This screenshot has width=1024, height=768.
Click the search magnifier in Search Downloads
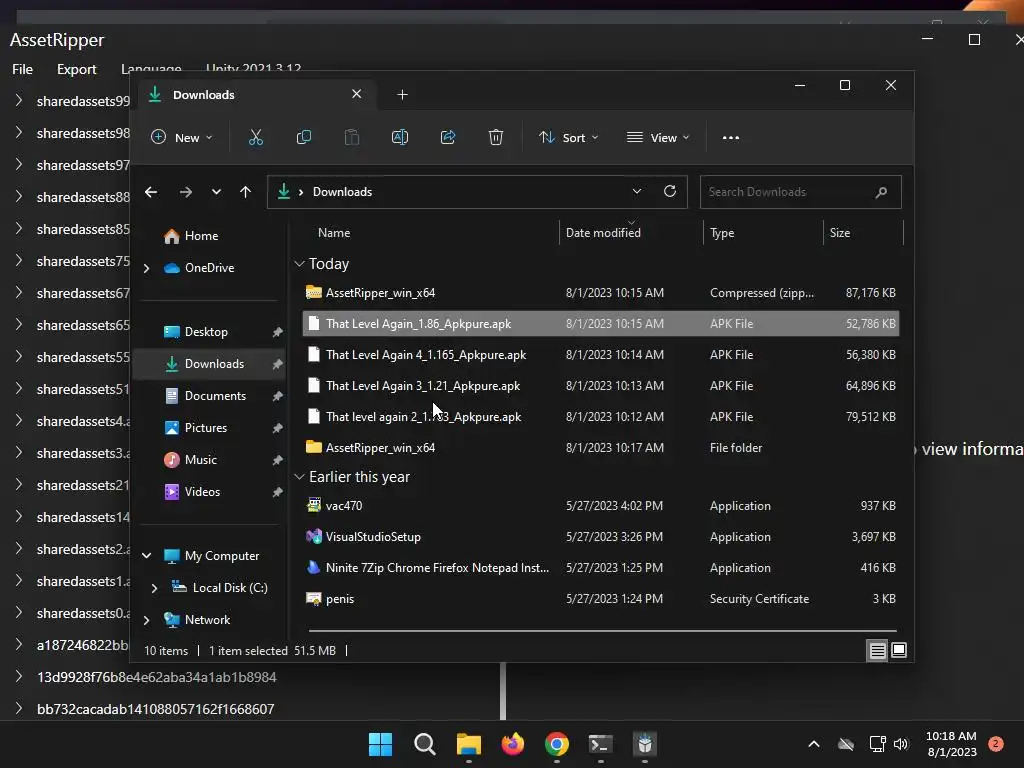(881, 192)
